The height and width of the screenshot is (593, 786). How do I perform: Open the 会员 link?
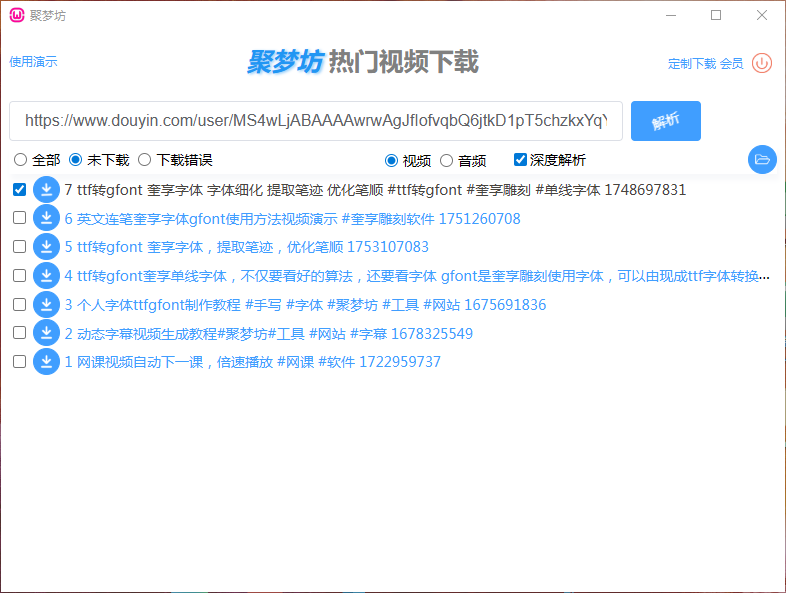pyautogui.click(x=731, y=64)
